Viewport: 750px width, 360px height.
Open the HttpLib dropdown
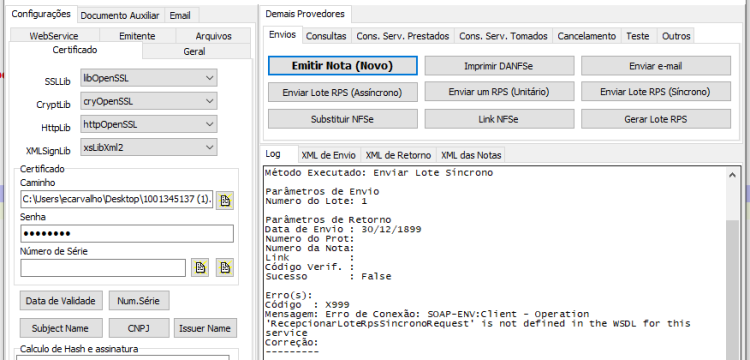coord(149,124)
